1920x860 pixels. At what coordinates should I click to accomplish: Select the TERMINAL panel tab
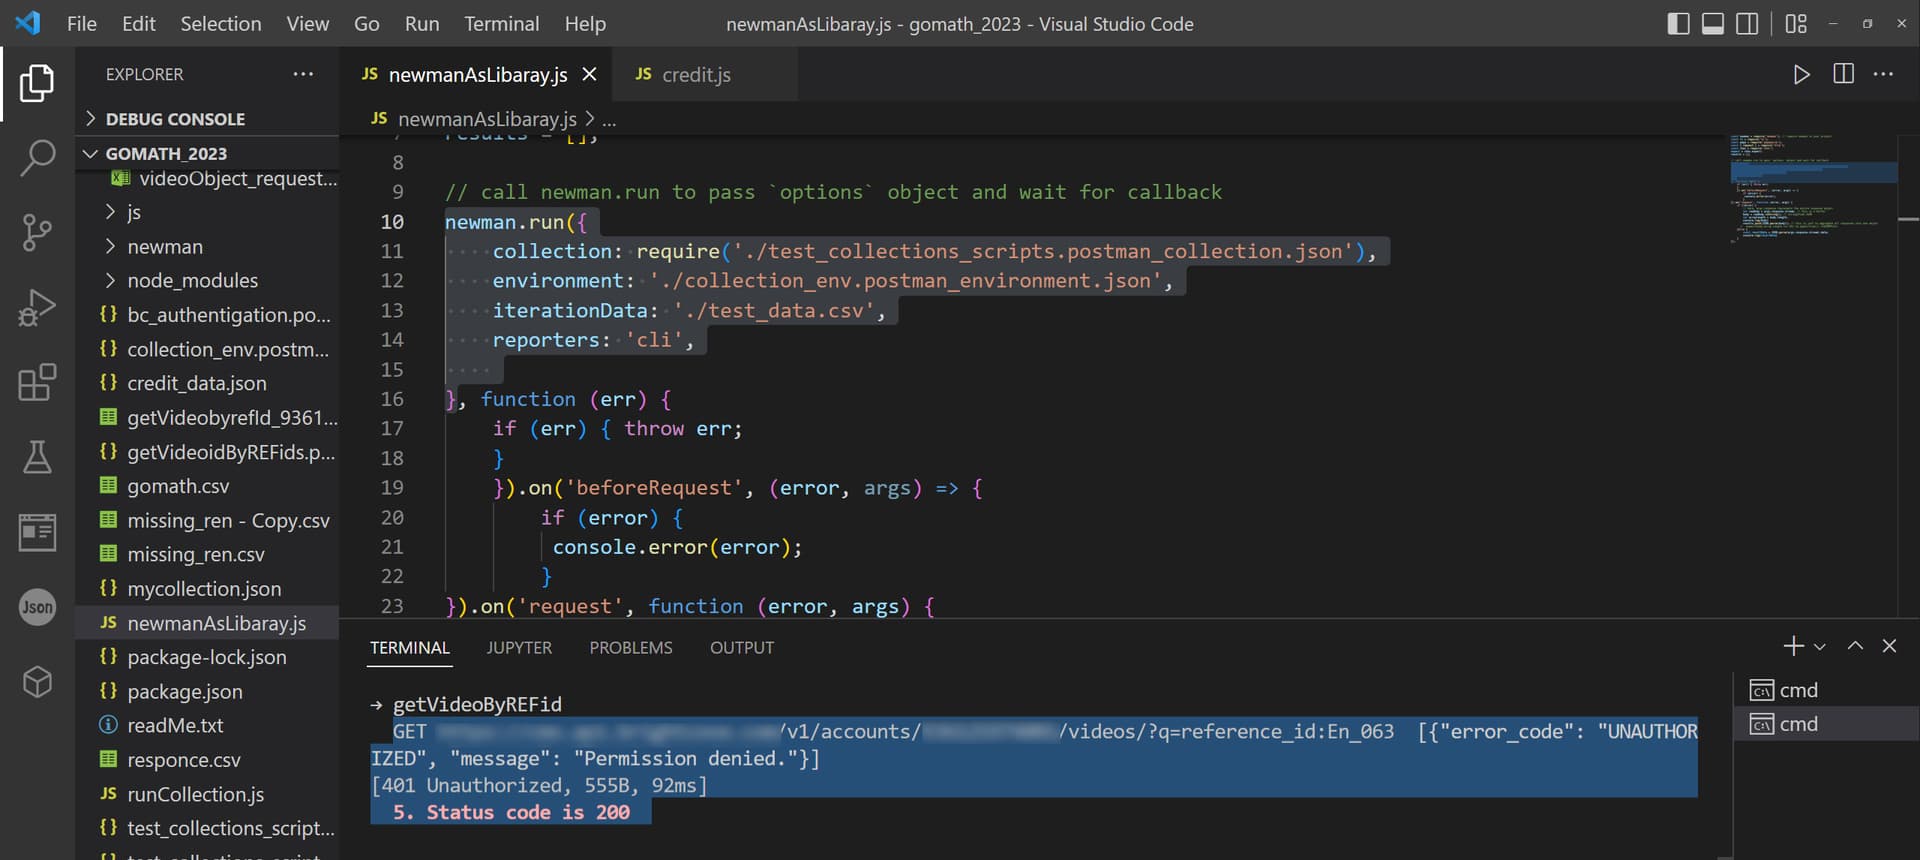point(410,647)
